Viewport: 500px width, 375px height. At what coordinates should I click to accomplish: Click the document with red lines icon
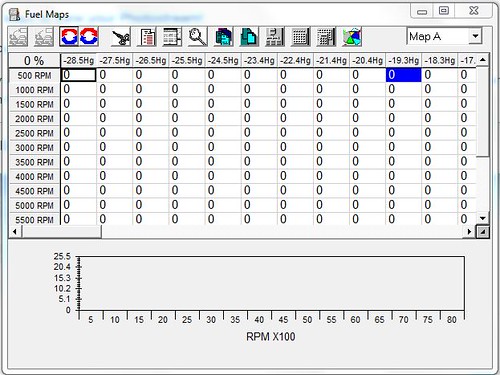tap(147, 37)
